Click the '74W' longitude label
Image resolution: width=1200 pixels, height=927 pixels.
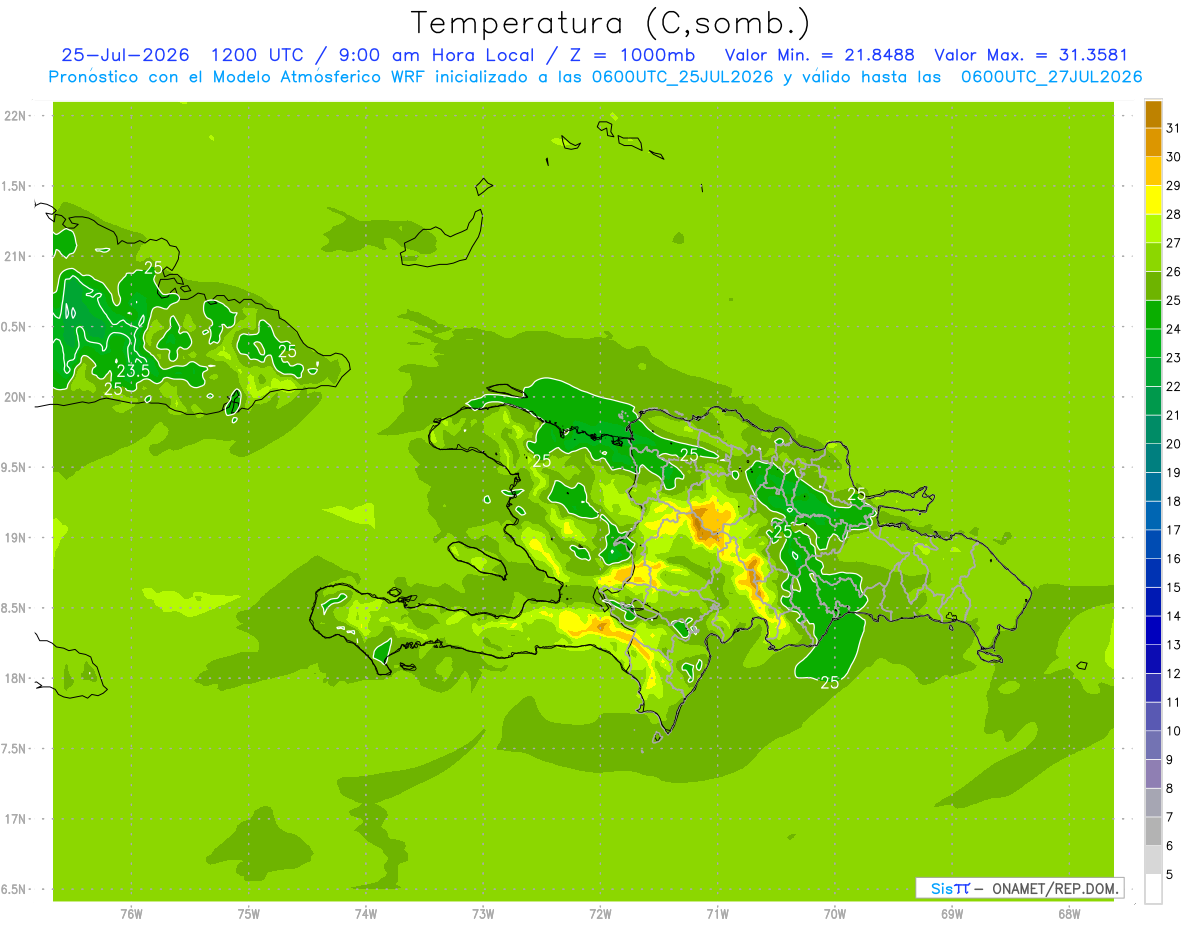pos(366,915)
